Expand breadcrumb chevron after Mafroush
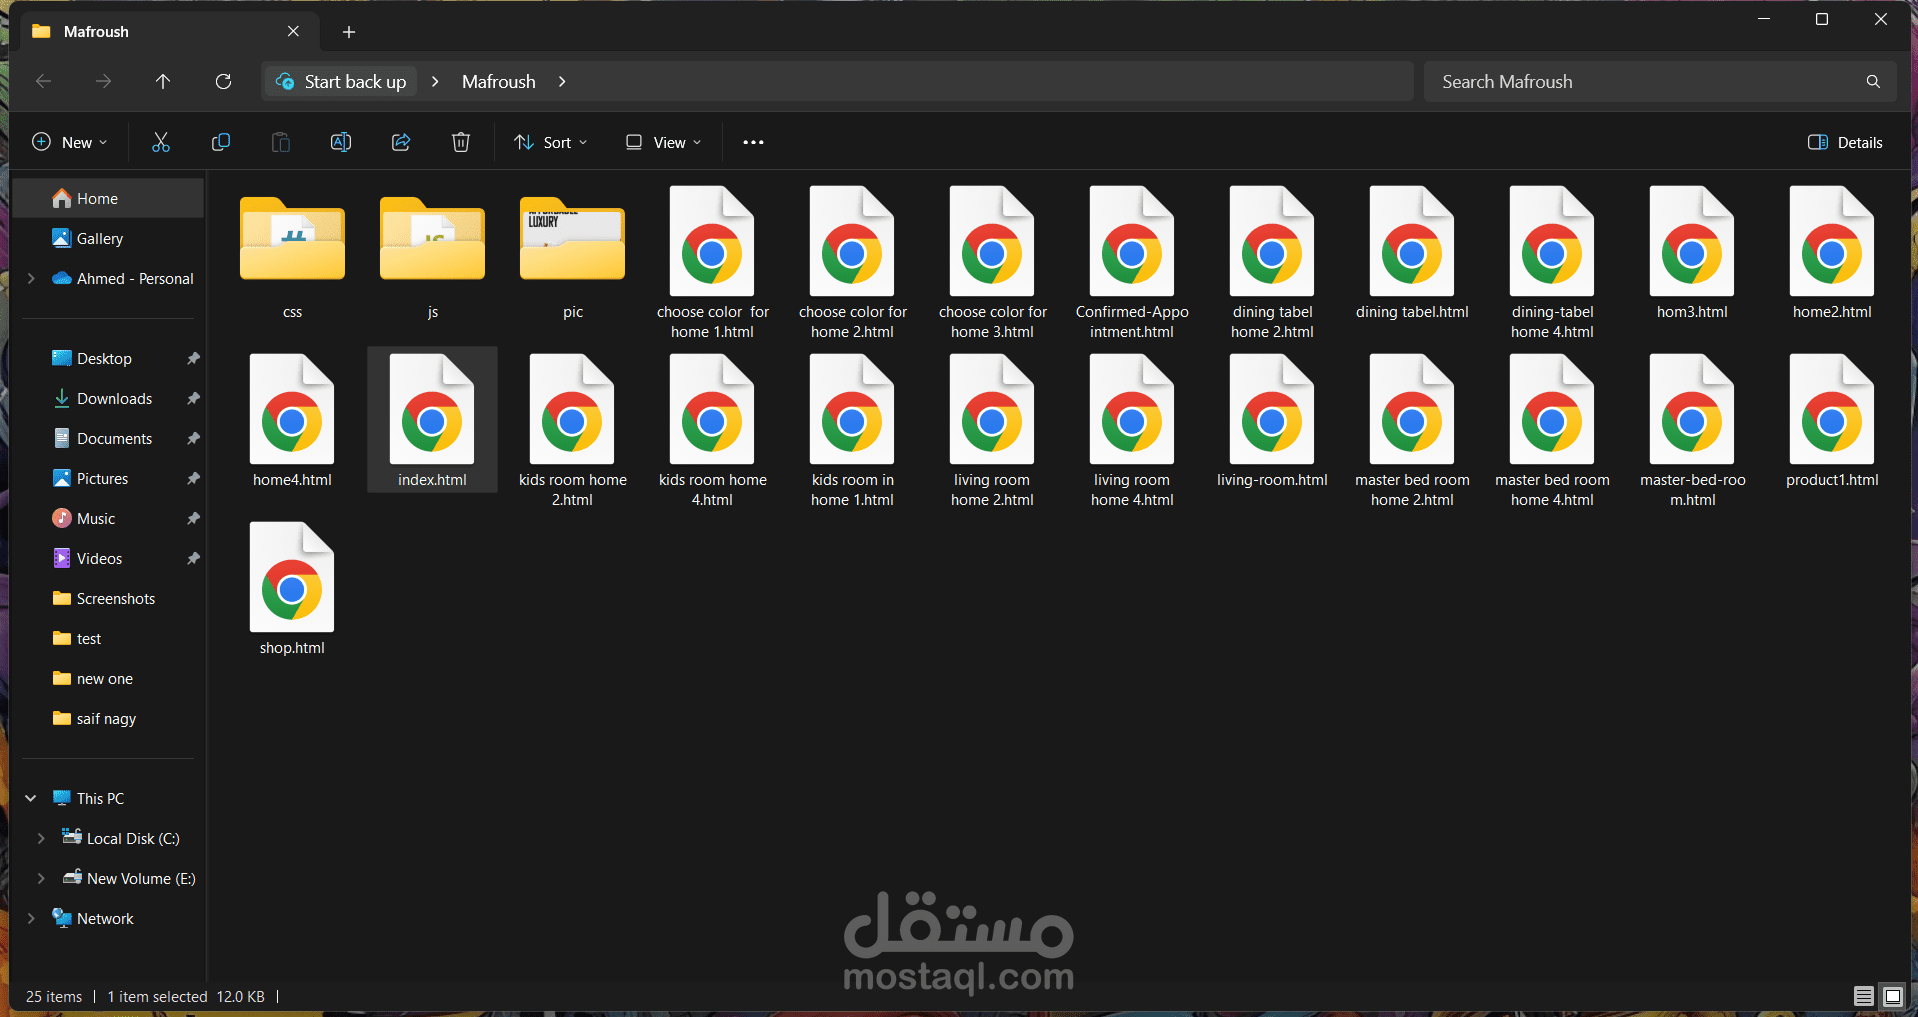 click(562, 81)
